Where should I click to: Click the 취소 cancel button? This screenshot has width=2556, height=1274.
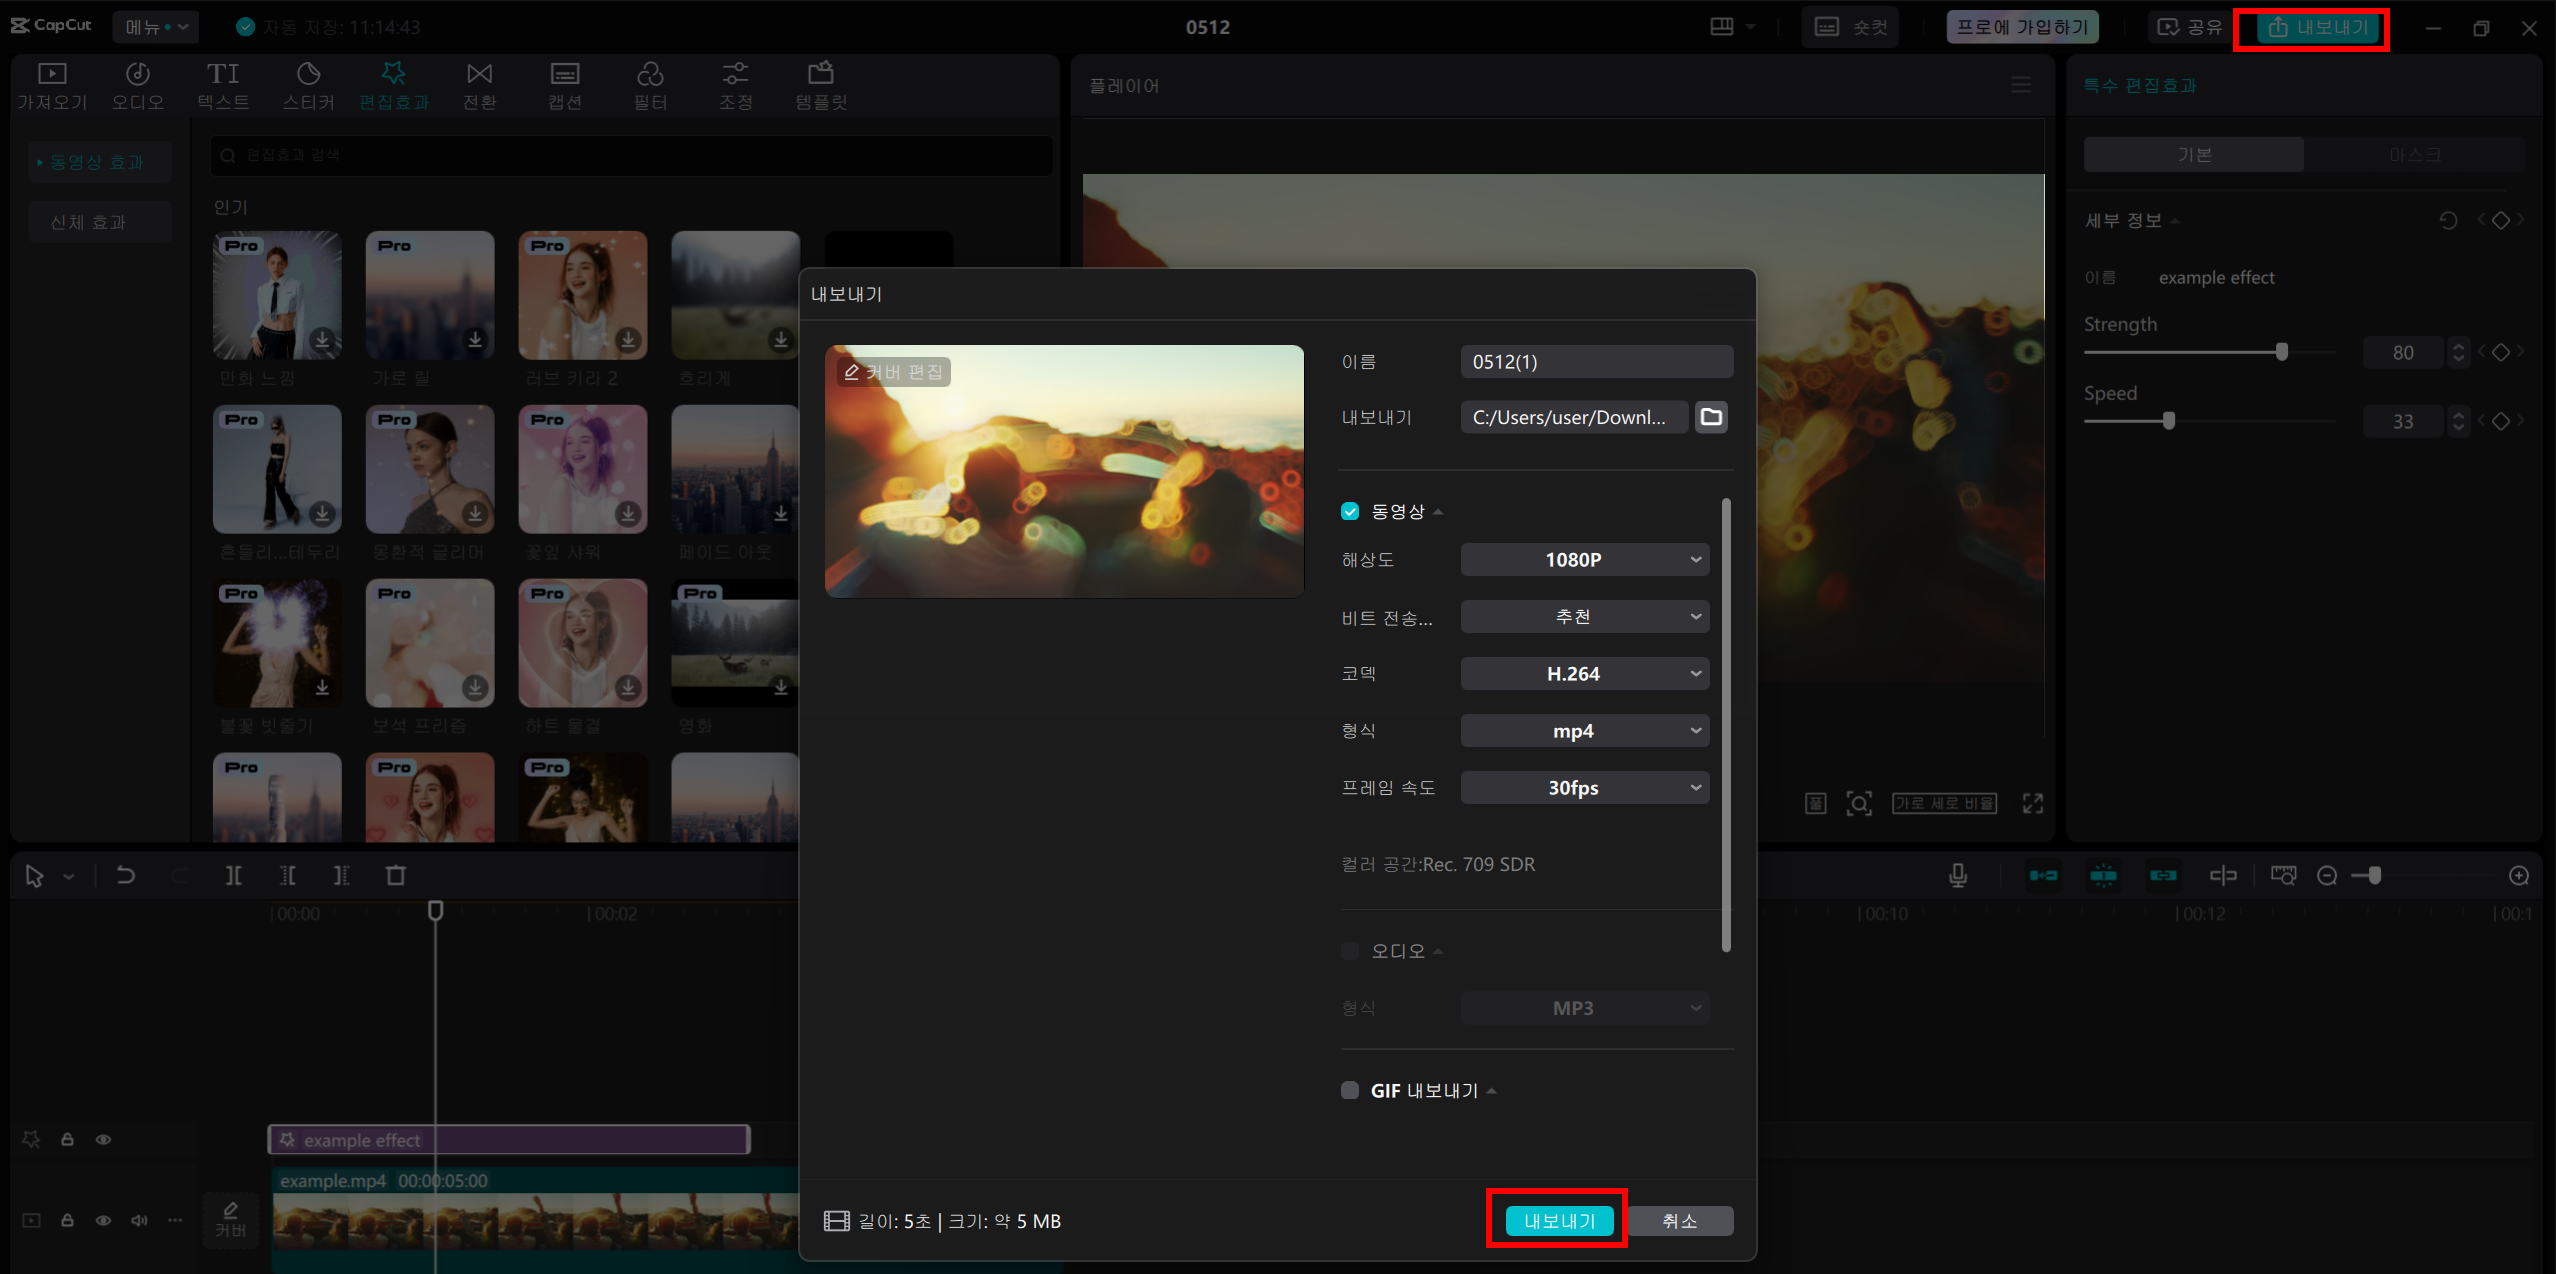click(1680, 1221)
